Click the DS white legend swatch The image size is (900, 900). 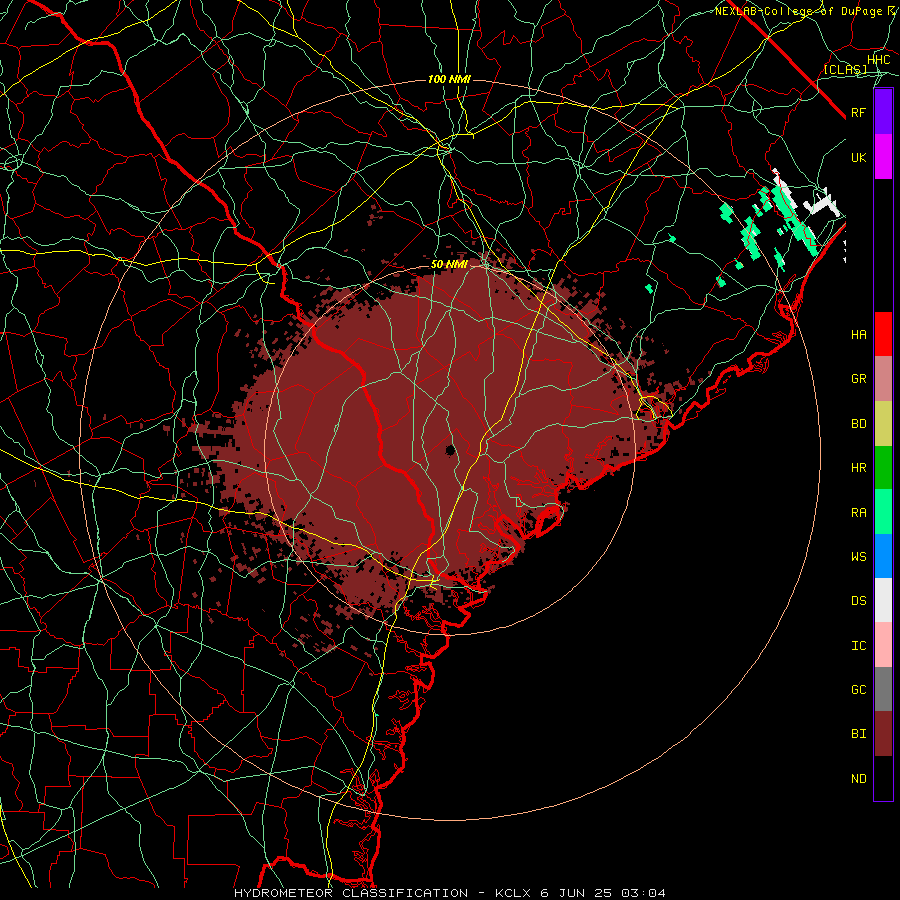[883, 600]
